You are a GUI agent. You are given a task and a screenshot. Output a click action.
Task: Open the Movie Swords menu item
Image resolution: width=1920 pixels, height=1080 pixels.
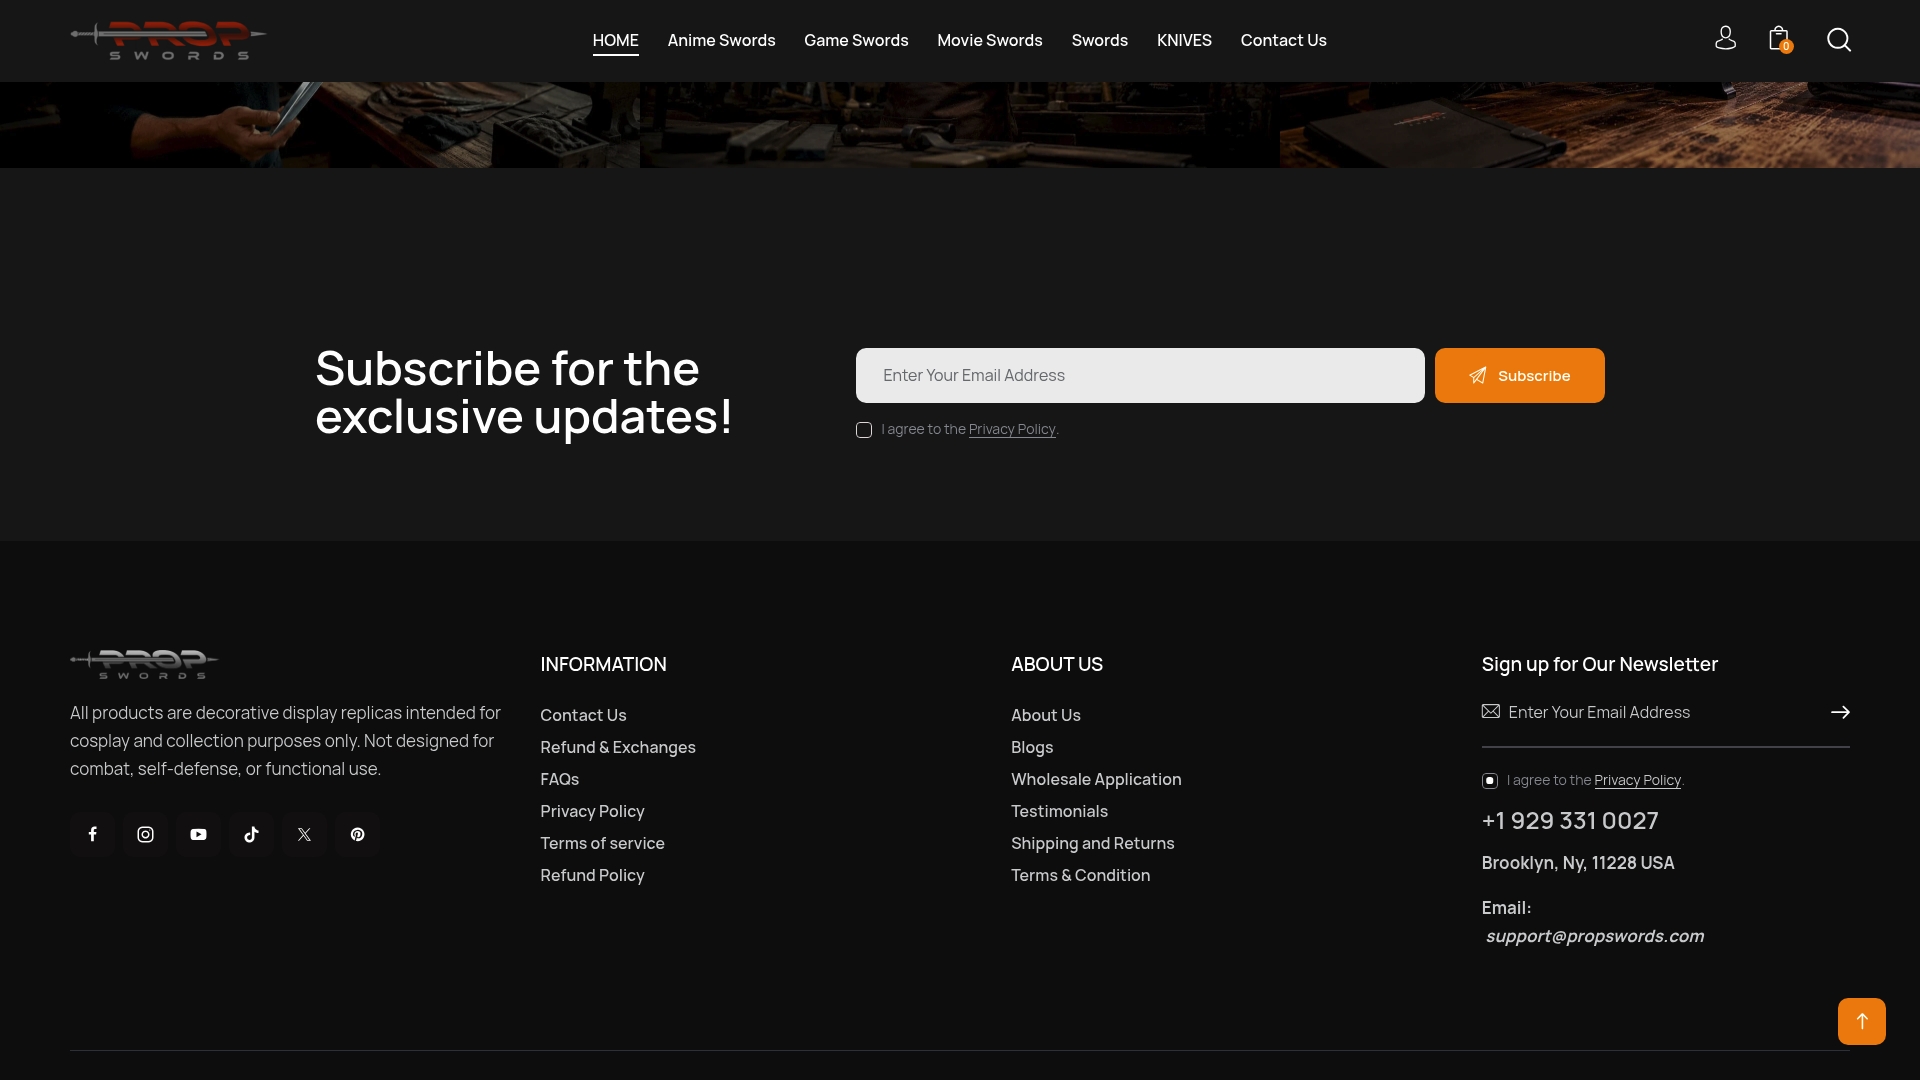989,40
